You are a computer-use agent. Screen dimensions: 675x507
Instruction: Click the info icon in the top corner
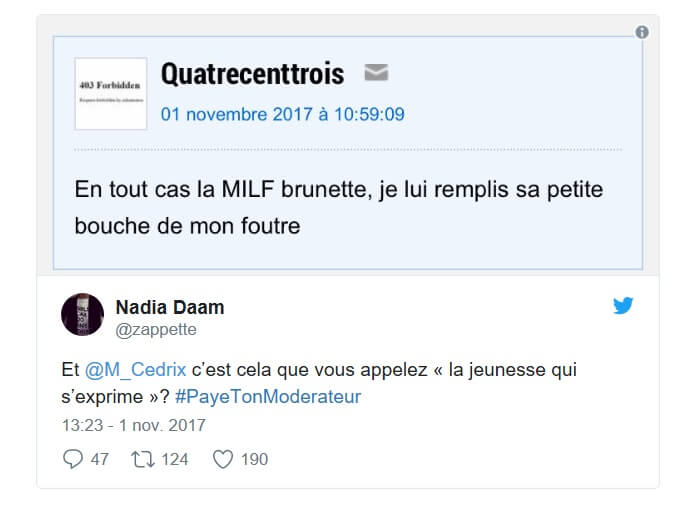point(642,32)
